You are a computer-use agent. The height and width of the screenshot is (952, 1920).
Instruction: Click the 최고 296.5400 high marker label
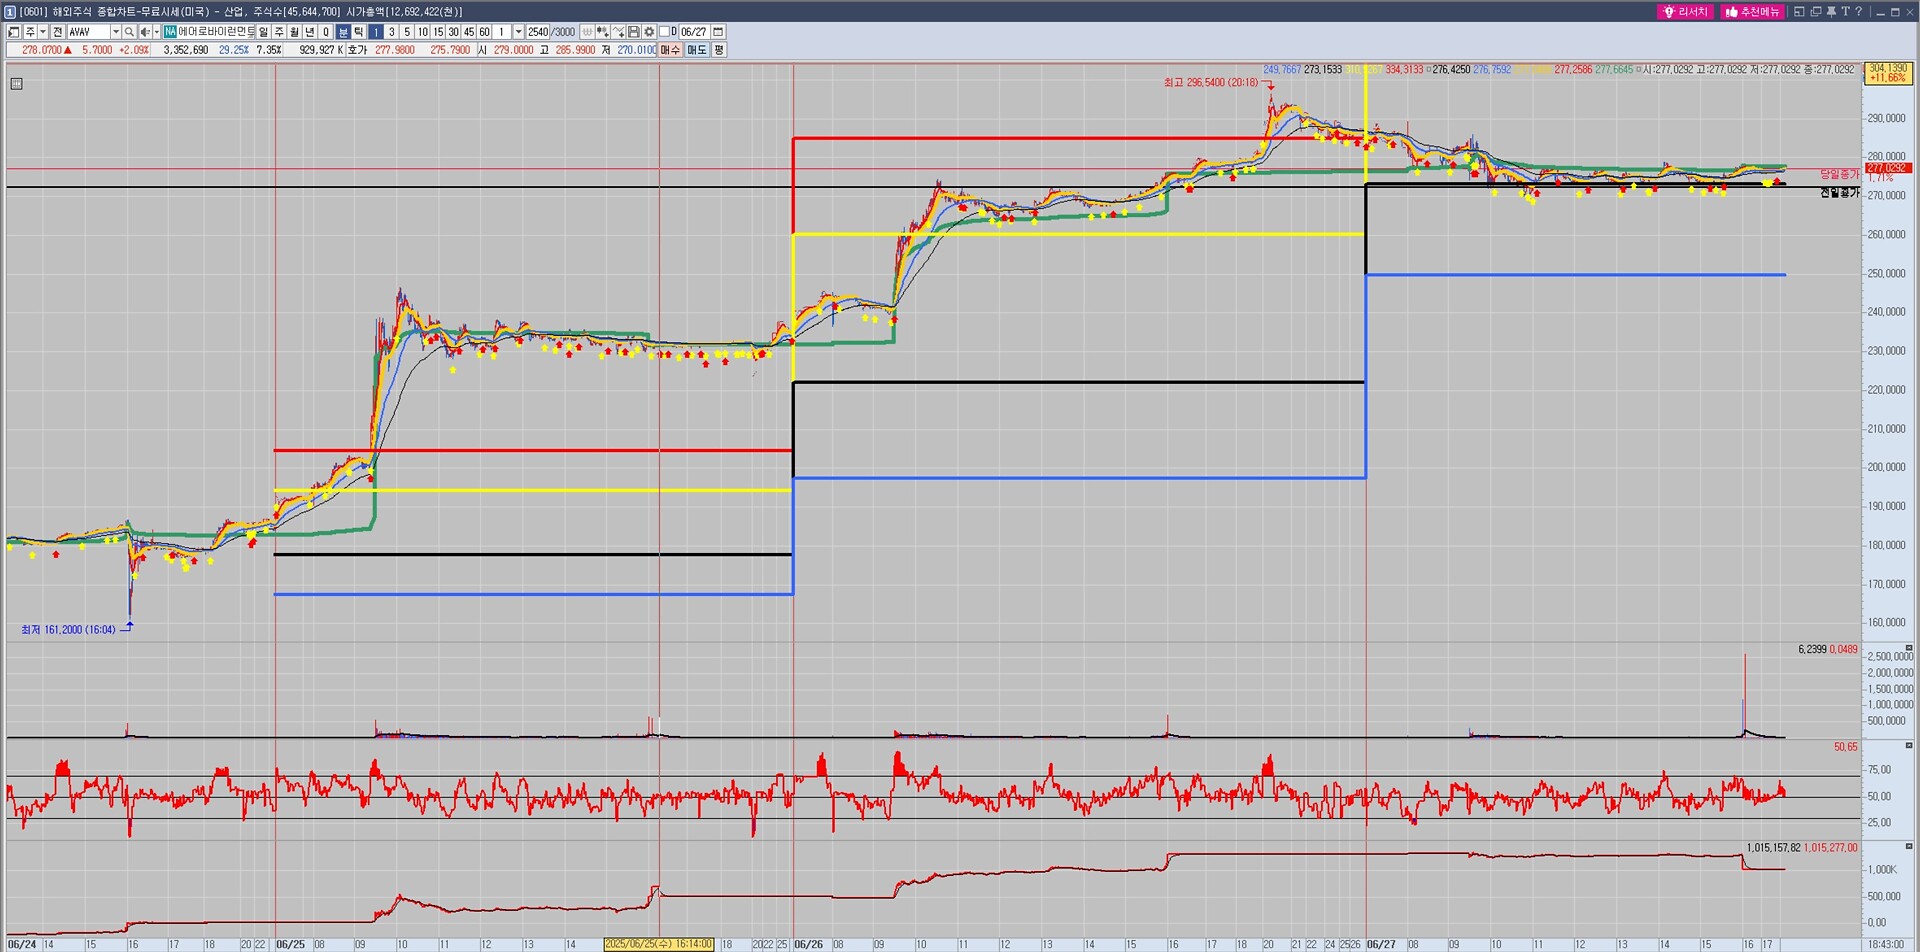point(1211,83)
